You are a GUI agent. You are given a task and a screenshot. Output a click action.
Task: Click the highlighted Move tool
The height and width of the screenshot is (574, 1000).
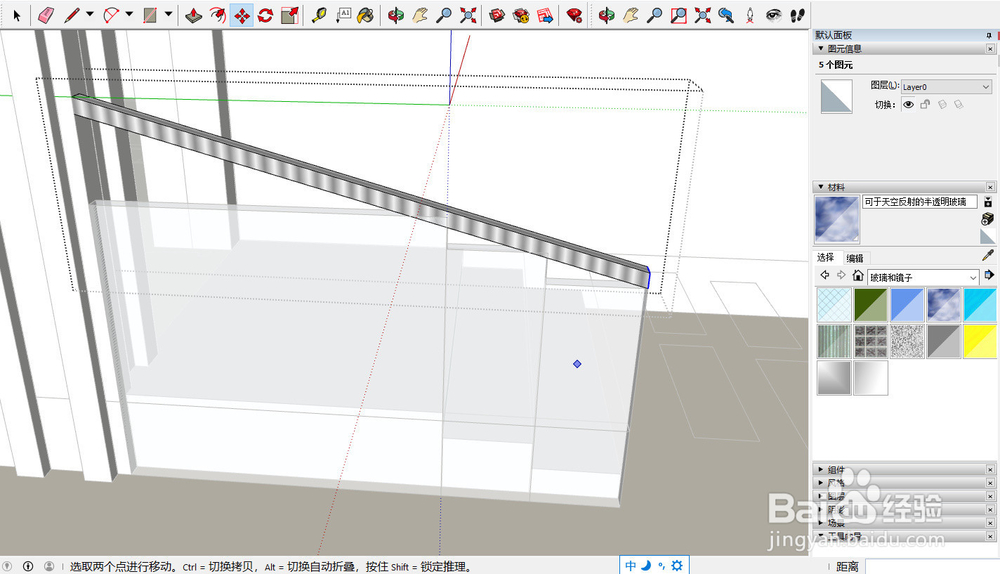point(242,15)
